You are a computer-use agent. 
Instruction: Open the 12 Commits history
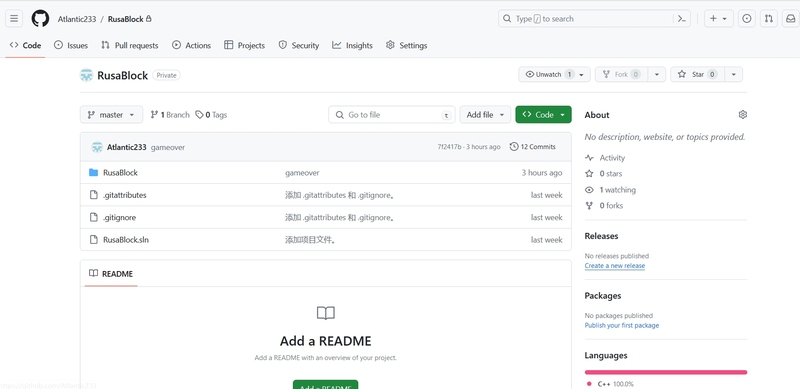(533, 147)
